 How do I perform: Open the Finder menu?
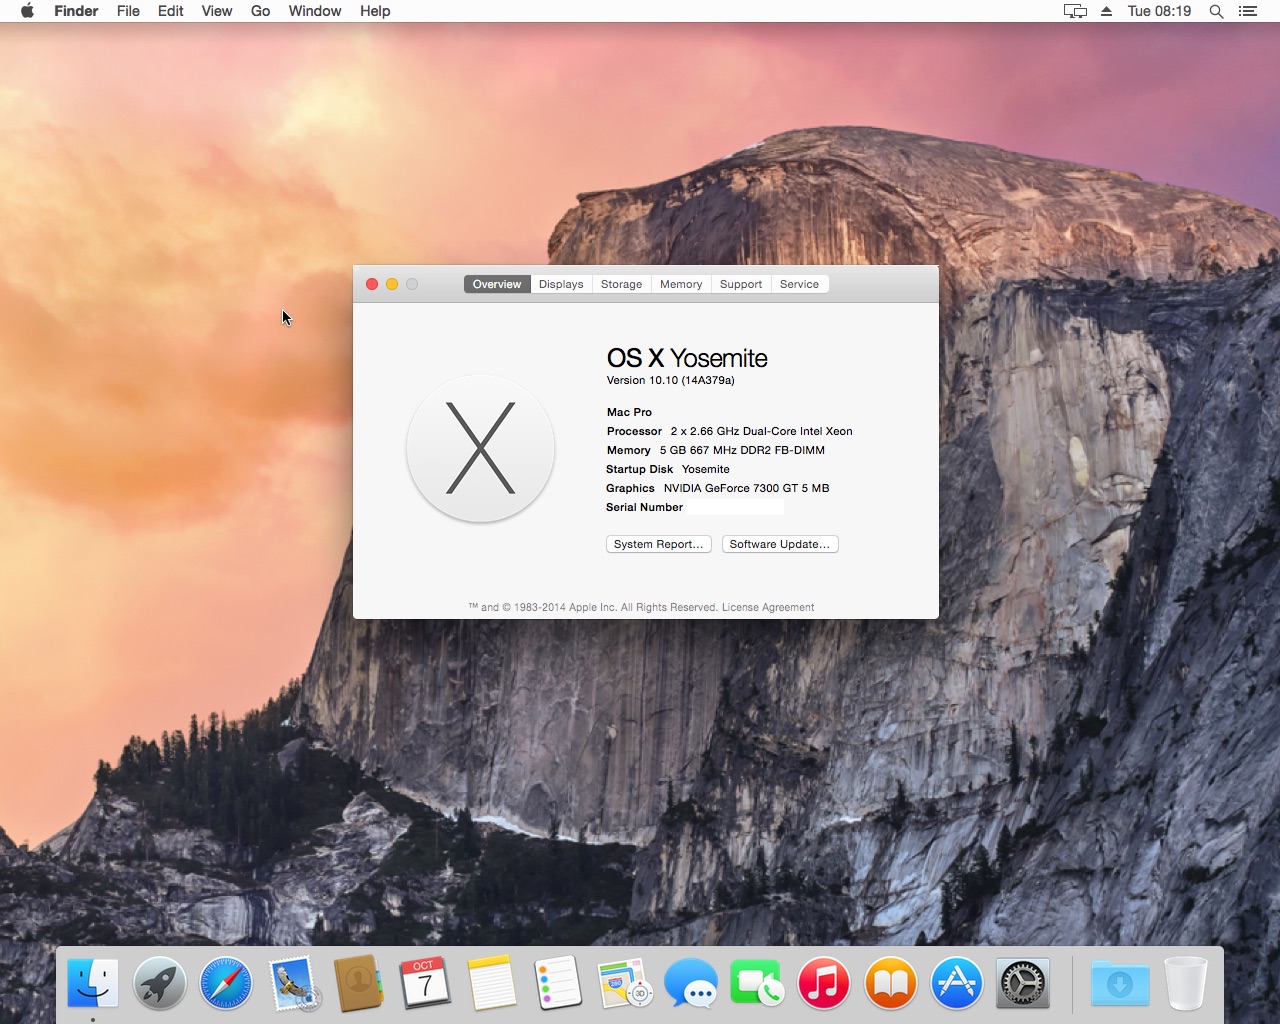point(76,11)
